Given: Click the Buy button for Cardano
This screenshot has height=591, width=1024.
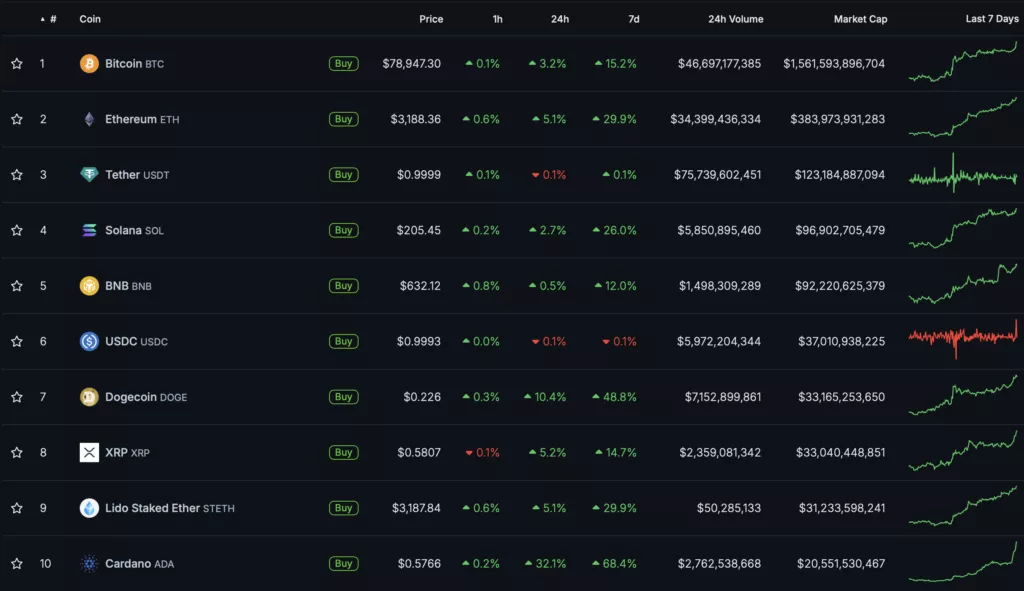Looking at the screenshot, I should [x=344, y=563].
